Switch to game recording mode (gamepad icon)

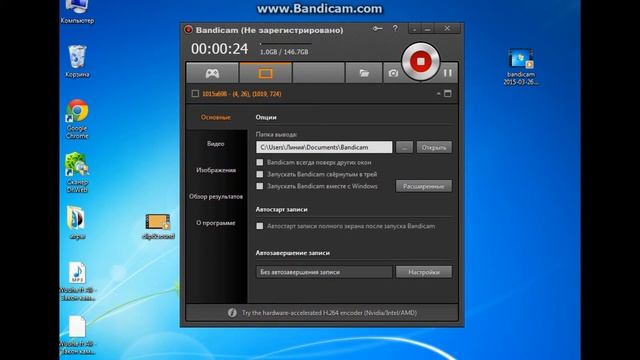pyautogui.click(x=212, y=73)
